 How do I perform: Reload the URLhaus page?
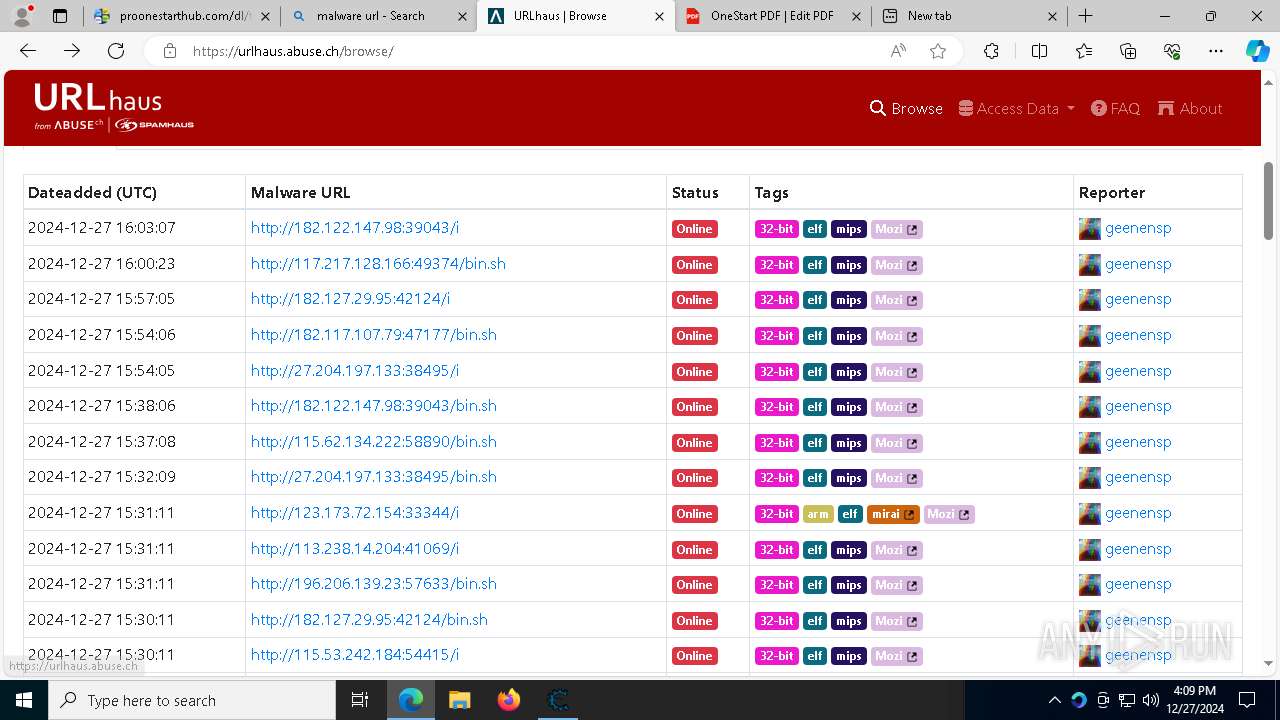click(116, 51)
